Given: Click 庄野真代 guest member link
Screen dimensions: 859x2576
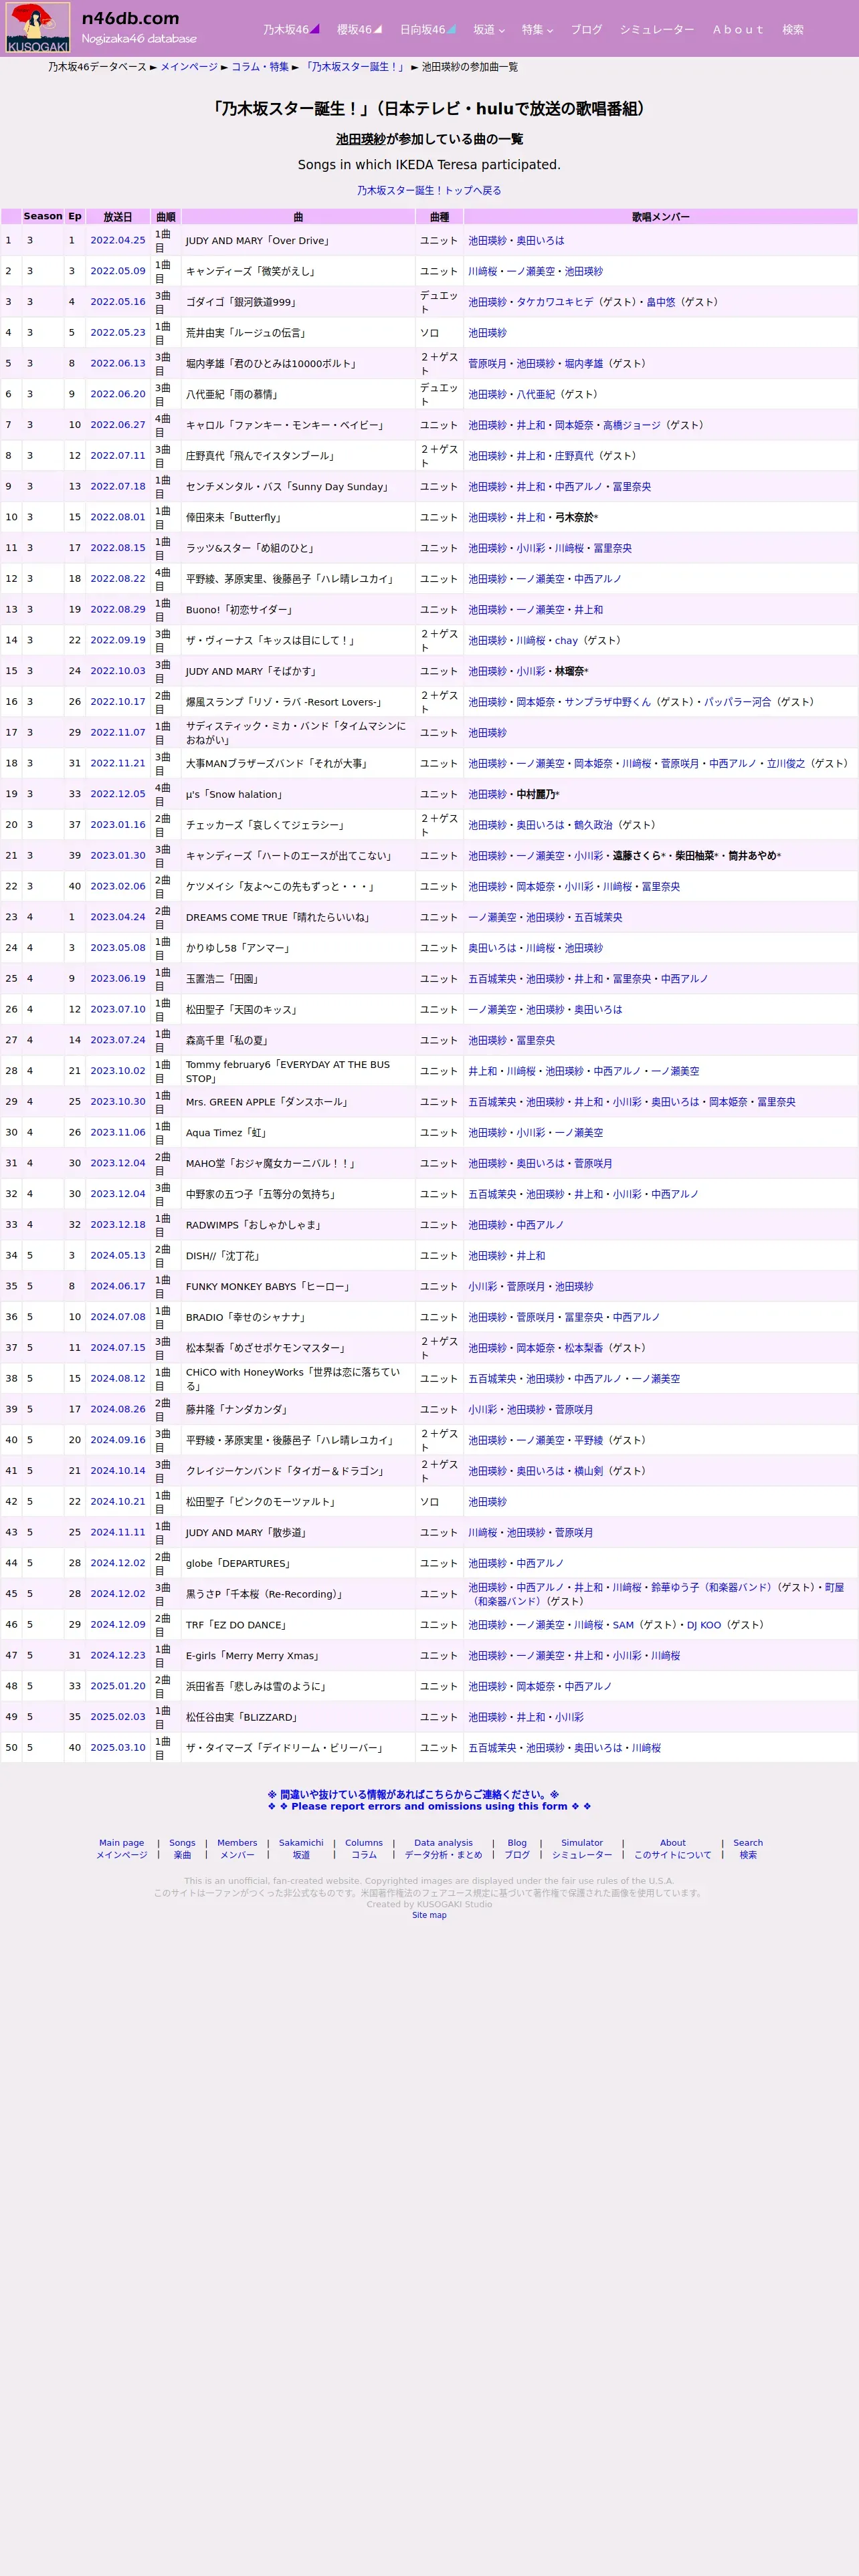Looking at the screenshot, I should [x=574, y=456].
